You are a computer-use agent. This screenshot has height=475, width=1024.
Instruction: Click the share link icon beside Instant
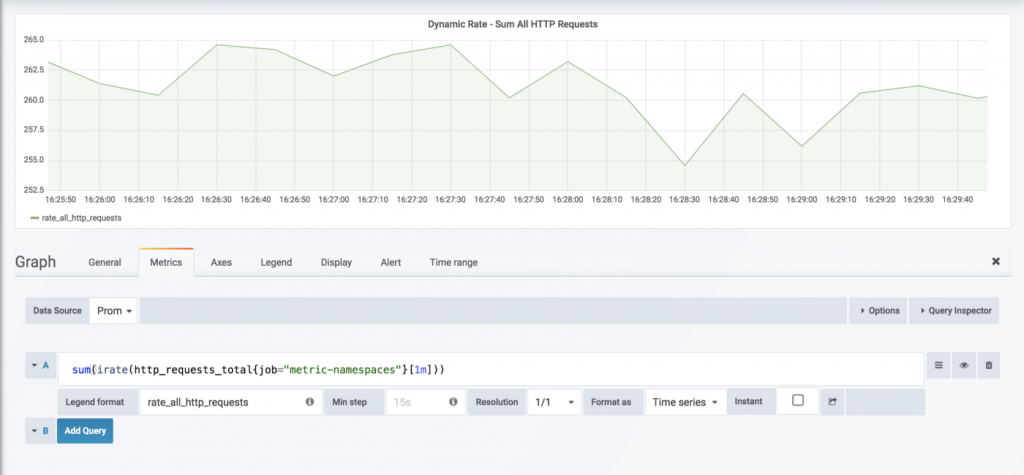point(831,402)
